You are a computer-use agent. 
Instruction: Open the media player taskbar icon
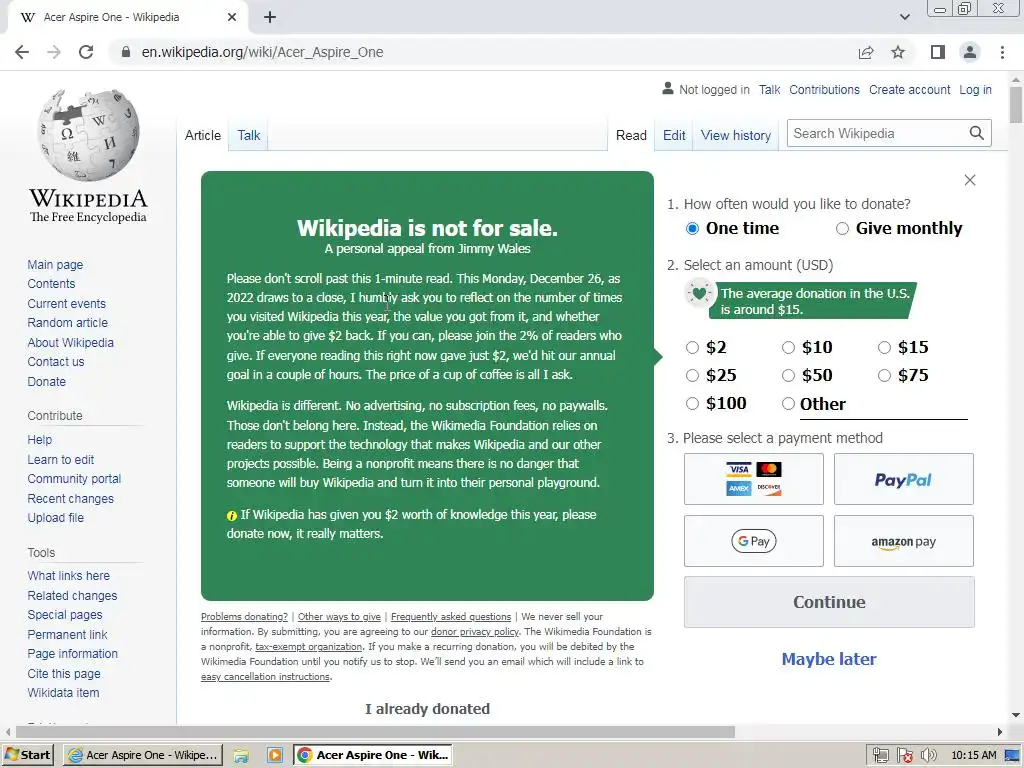tap(274, 756)
